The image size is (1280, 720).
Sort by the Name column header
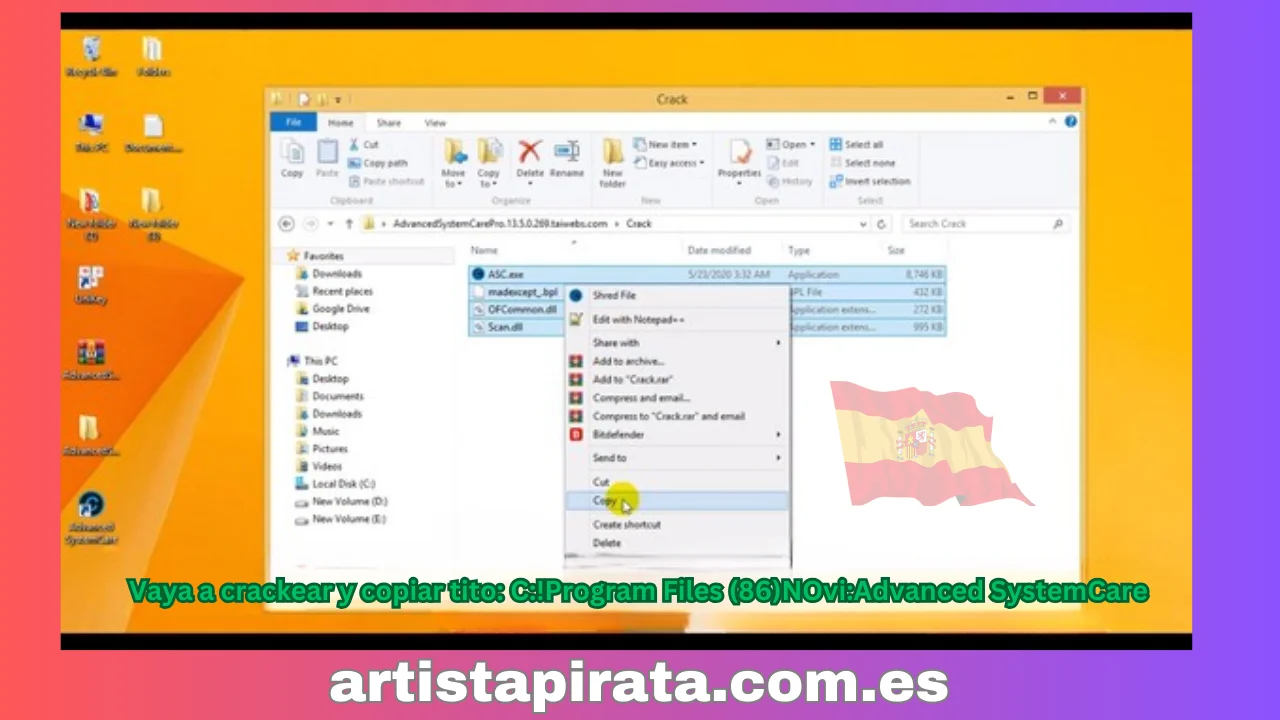point(484,250)
